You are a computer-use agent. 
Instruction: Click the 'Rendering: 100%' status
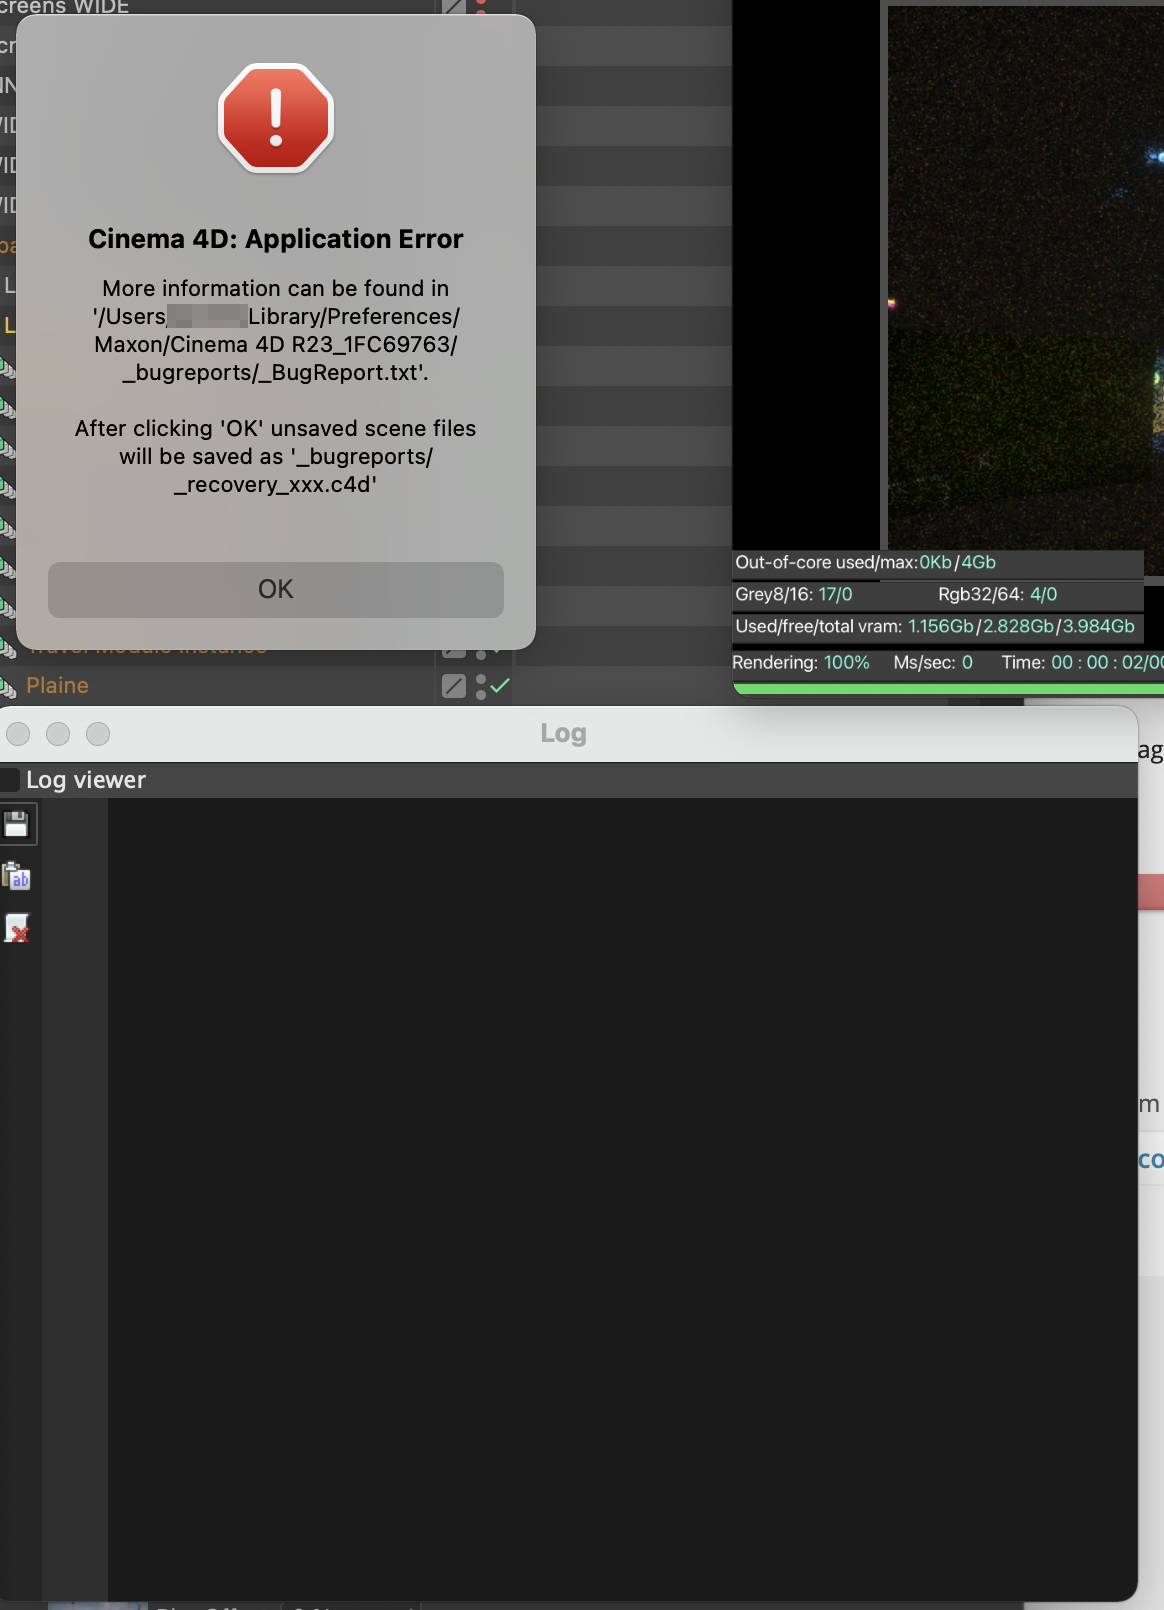click(801, 663)
